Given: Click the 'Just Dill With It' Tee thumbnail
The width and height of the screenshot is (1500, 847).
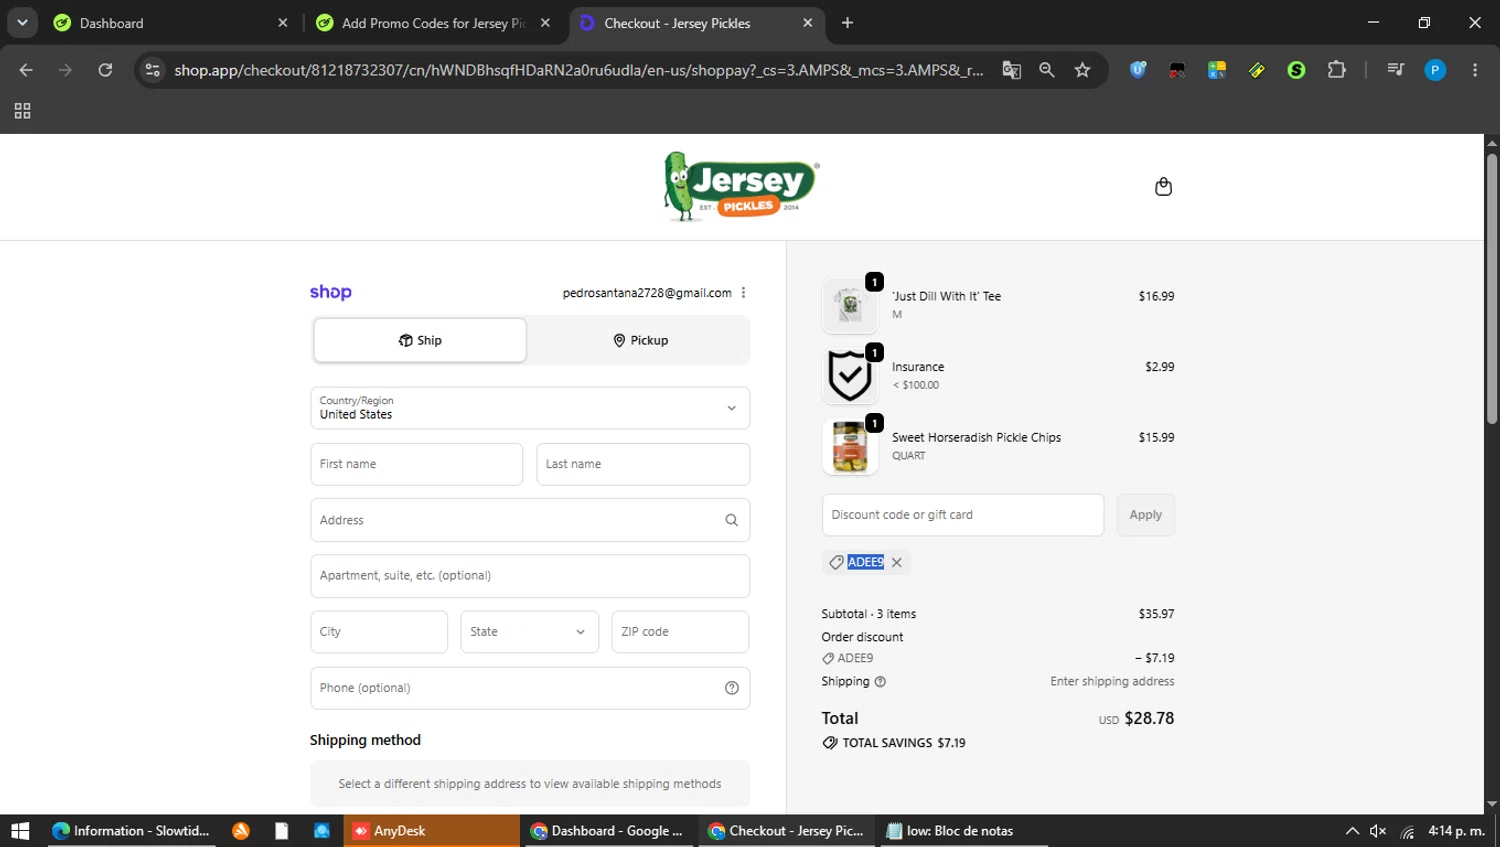Looking at the screenshot, I should pyautogui.click(x=850, y=305).
